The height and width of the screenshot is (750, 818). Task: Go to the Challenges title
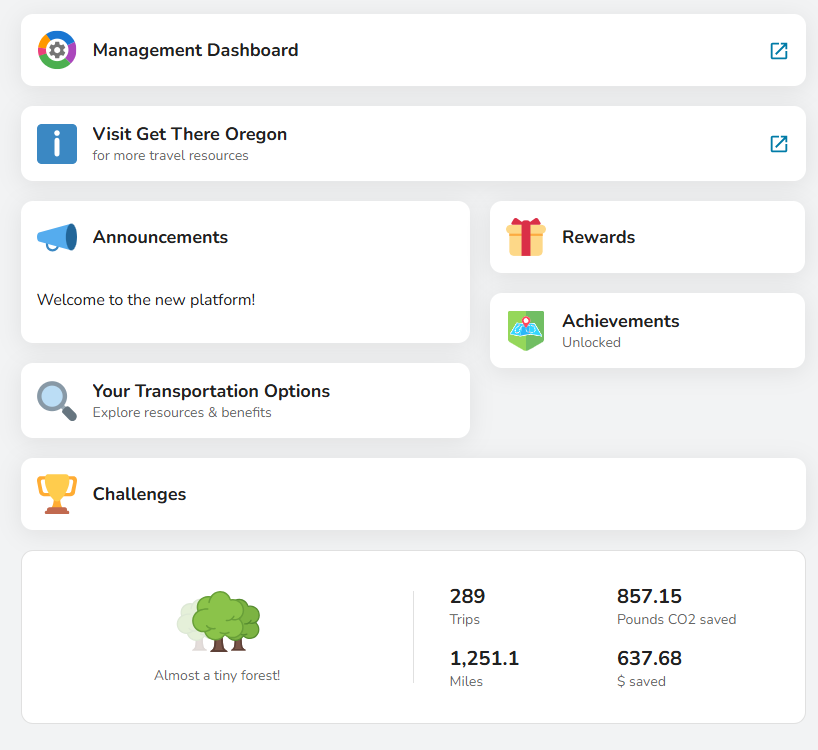pos(139,494)
